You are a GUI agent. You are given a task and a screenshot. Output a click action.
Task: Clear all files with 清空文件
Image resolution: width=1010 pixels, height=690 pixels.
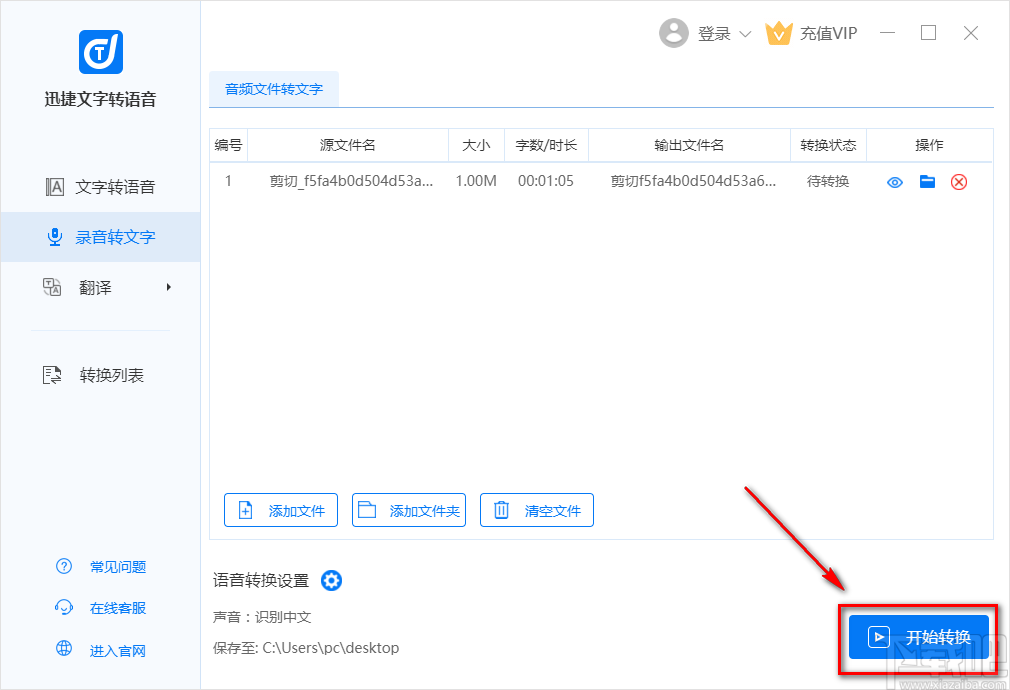click(537, 510)
